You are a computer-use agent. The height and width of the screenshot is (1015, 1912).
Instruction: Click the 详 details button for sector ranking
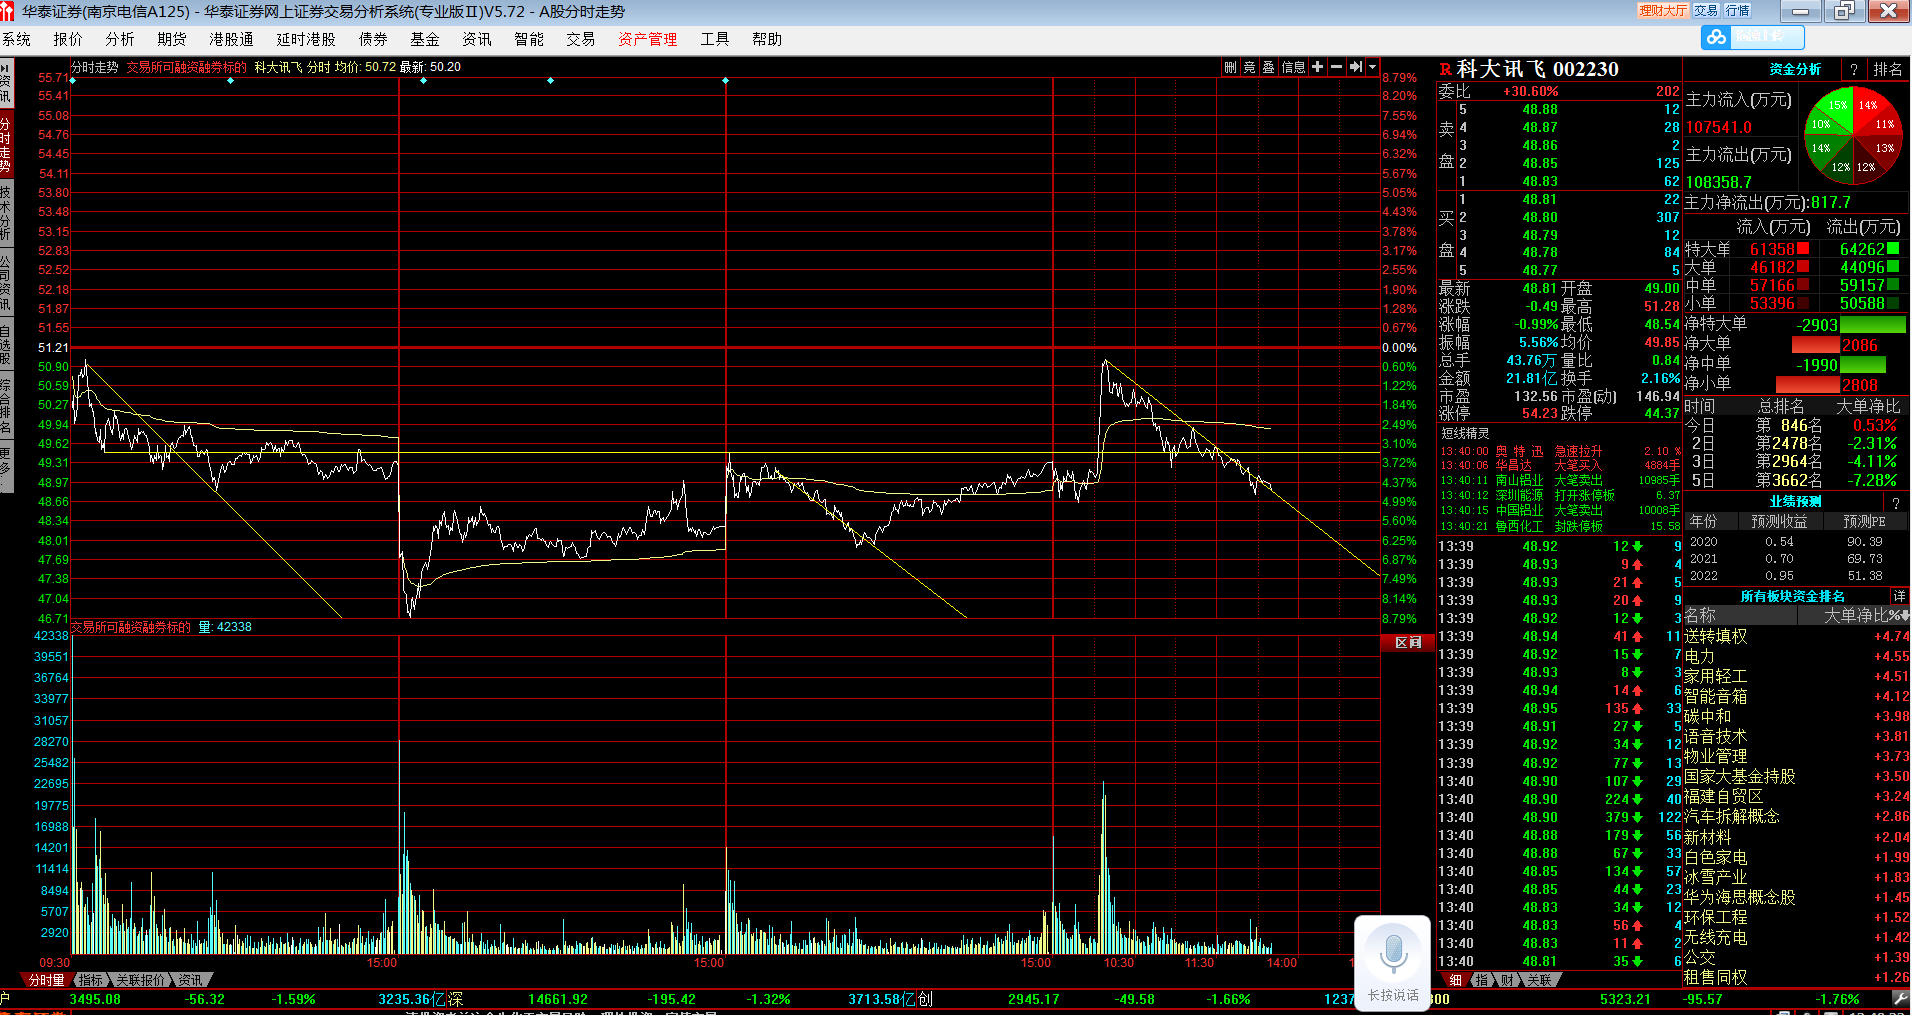tap(1899, 596)
